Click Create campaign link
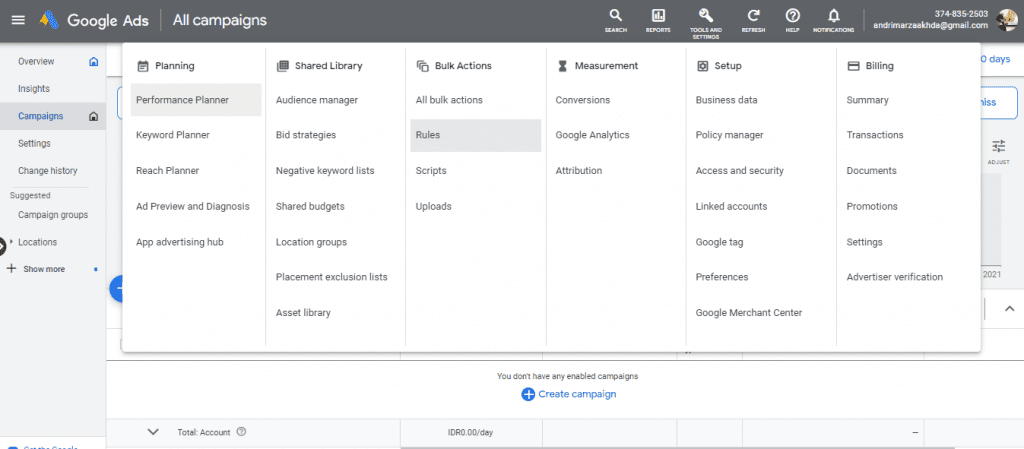This screenshot has width=1024, height=449. point(577,394)
